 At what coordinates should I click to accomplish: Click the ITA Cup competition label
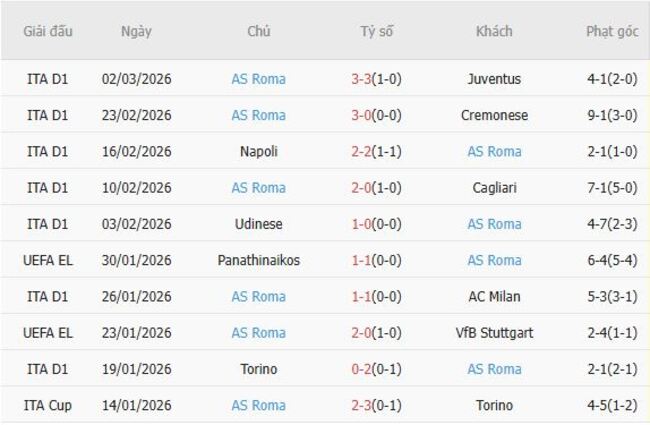49,405
